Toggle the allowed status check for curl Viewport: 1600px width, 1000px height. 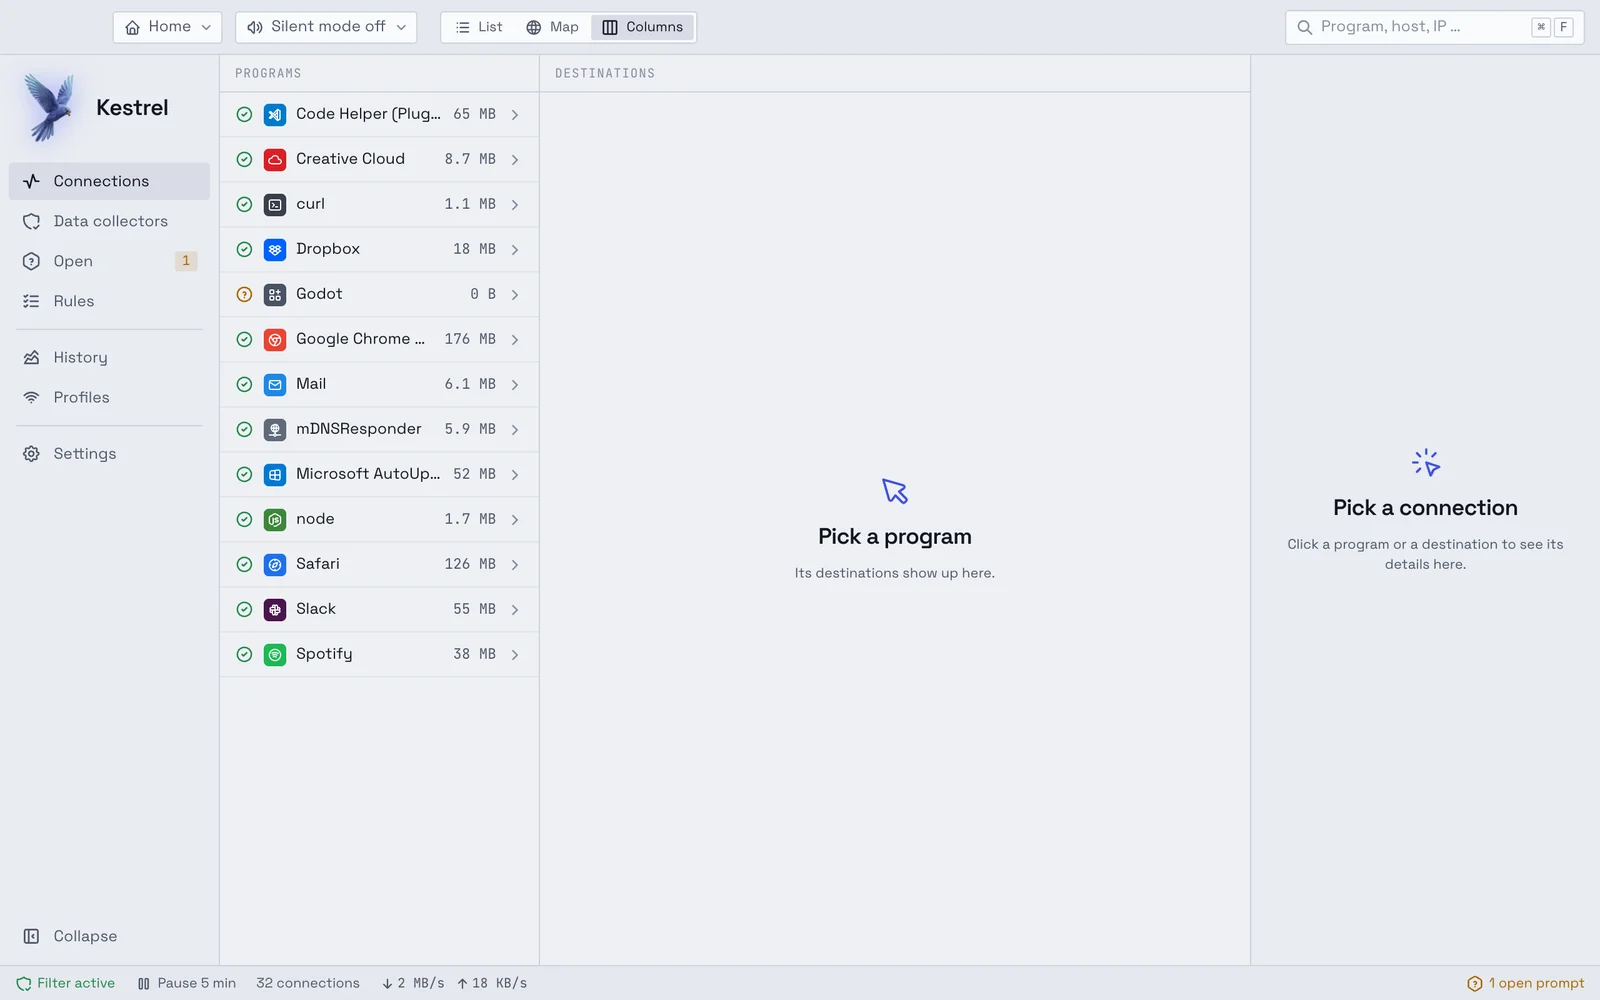(x=244, y=205)
